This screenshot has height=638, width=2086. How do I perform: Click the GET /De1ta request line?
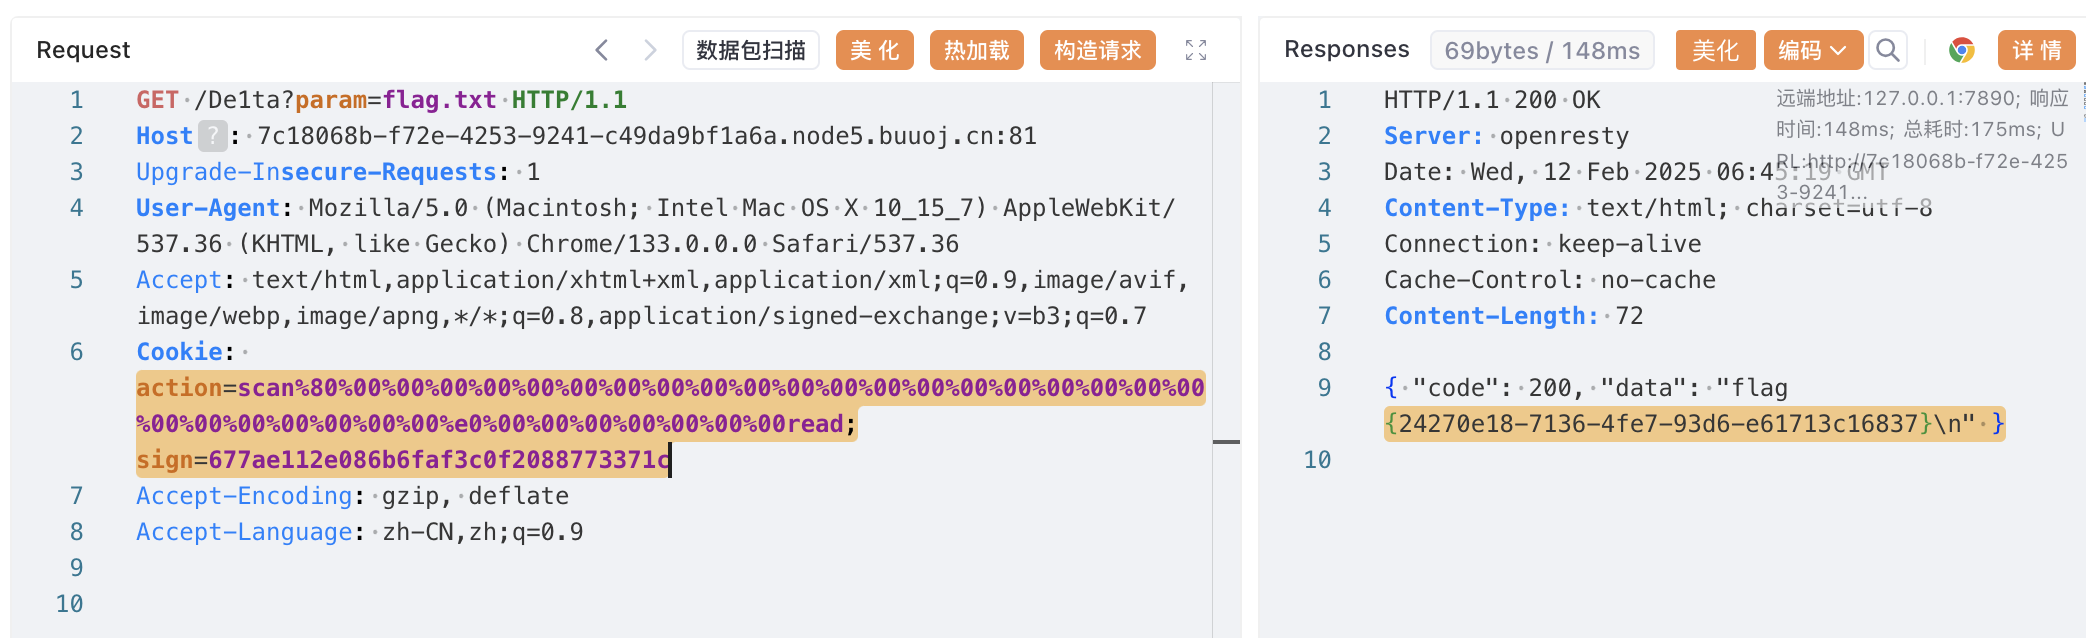coord(381,100)
